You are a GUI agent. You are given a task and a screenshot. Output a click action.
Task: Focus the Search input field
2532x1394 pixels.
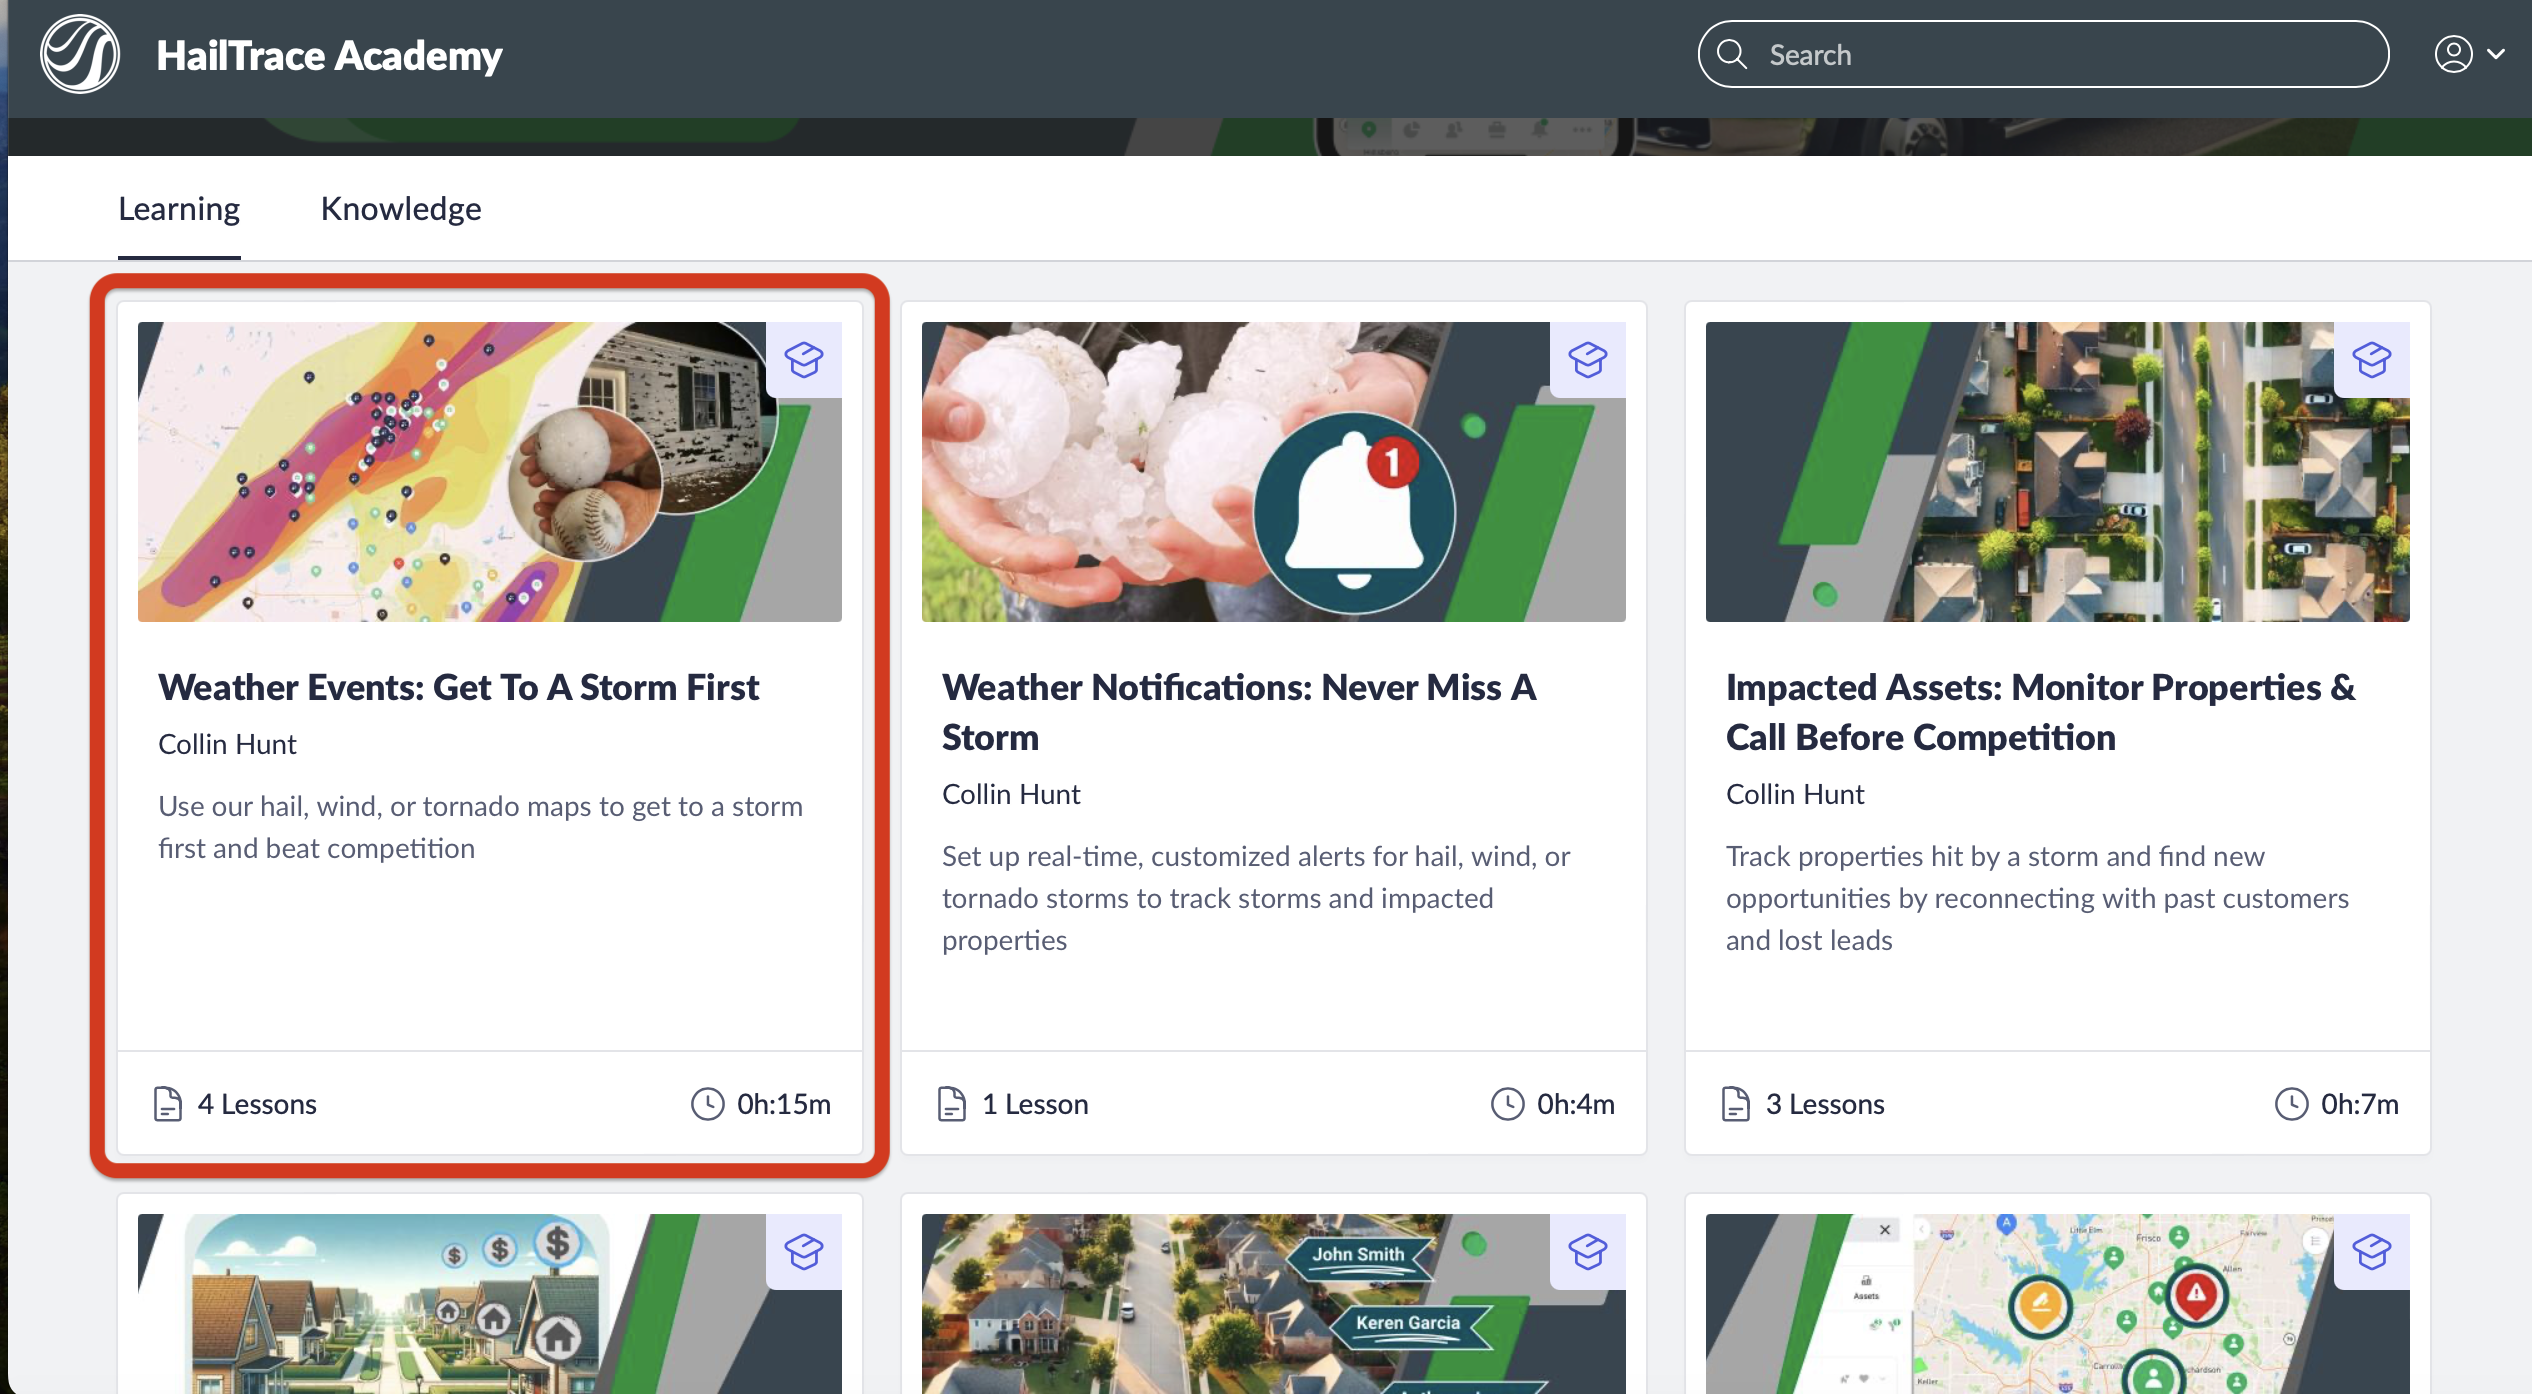(x=2043, y=54)
